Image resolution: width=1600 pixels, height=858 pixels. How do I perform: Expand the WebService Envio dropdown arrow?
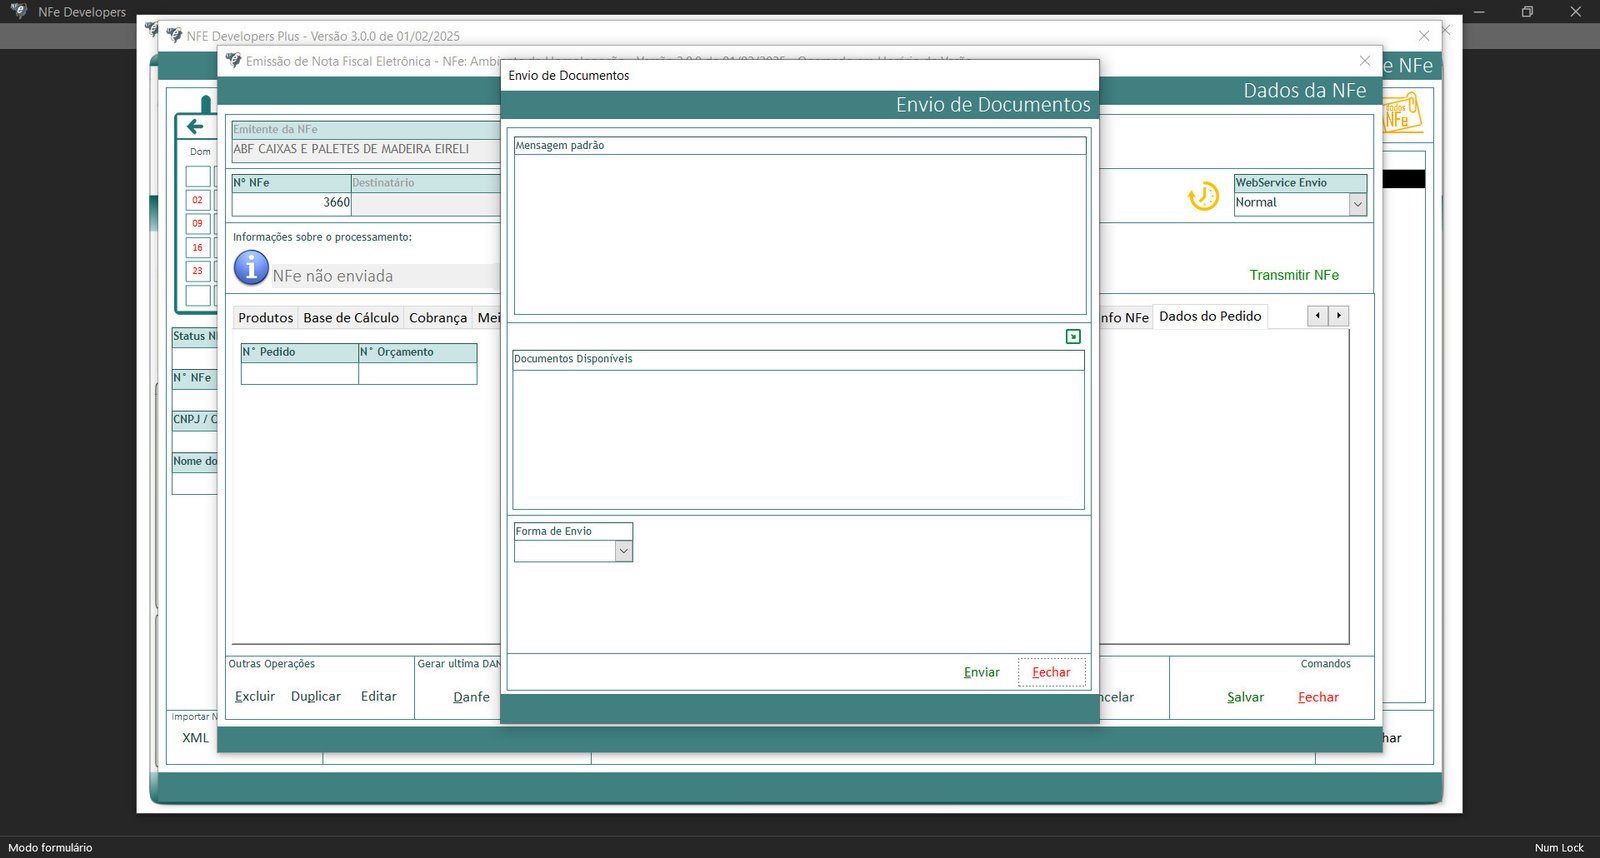click(x=1357, y=204)
